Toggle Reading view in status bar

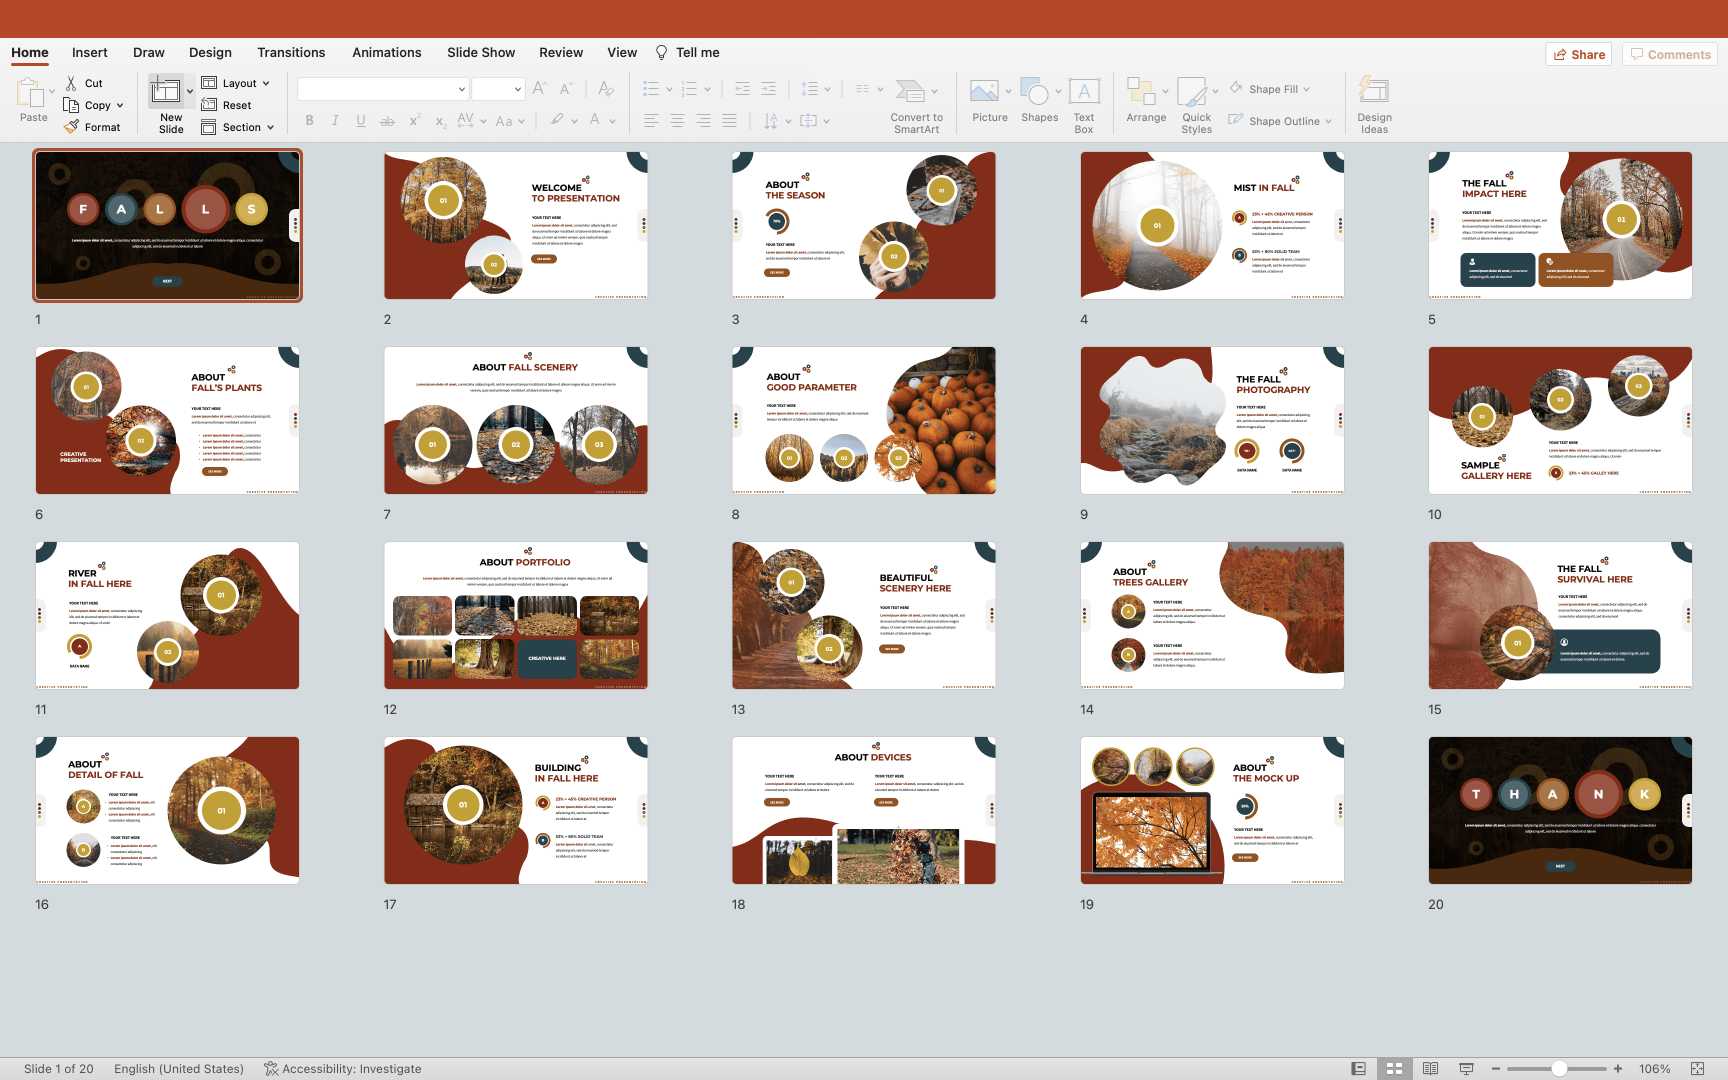click(x=1430, y=1068)
